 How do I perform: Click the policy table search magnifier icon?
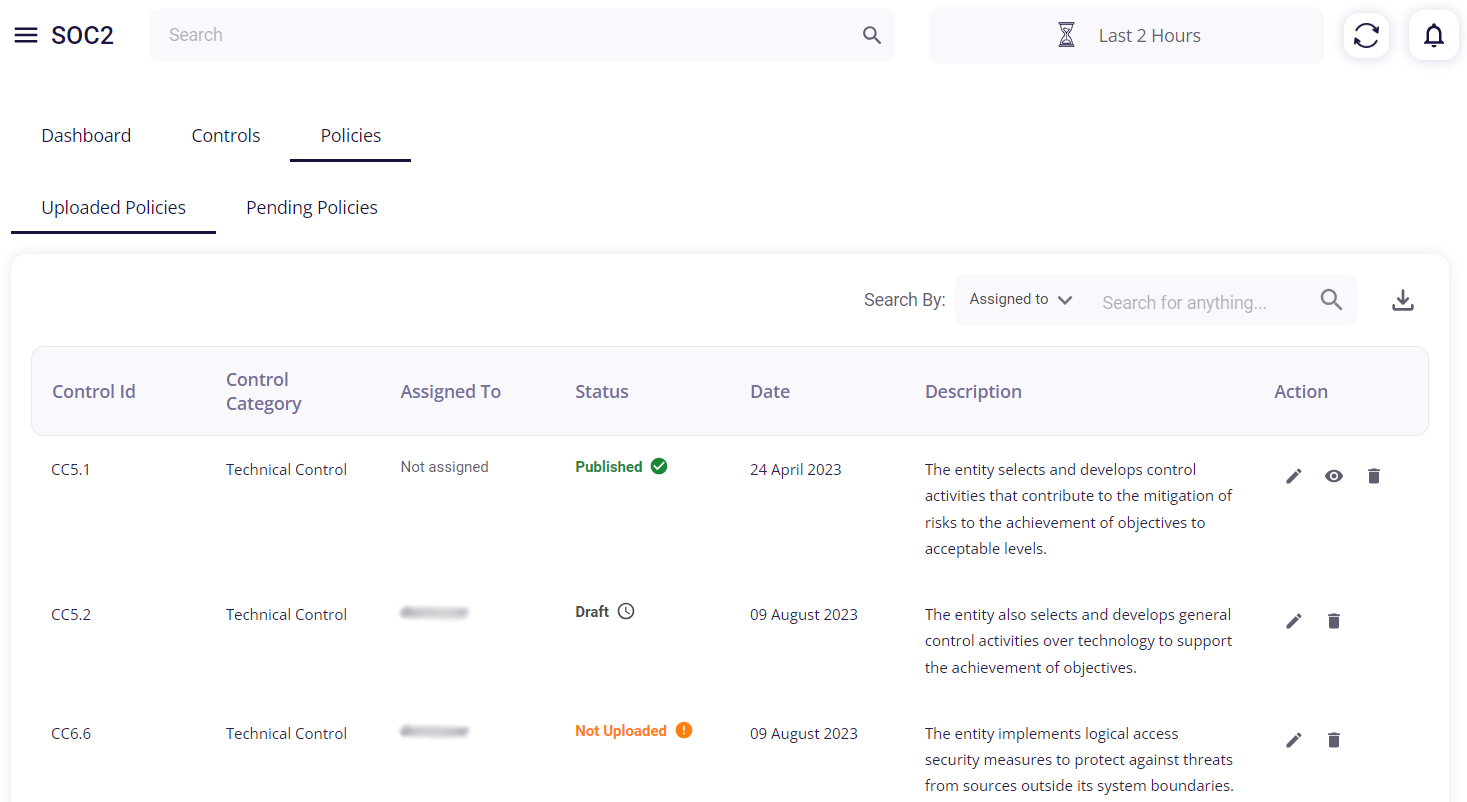pos(1331,300)
